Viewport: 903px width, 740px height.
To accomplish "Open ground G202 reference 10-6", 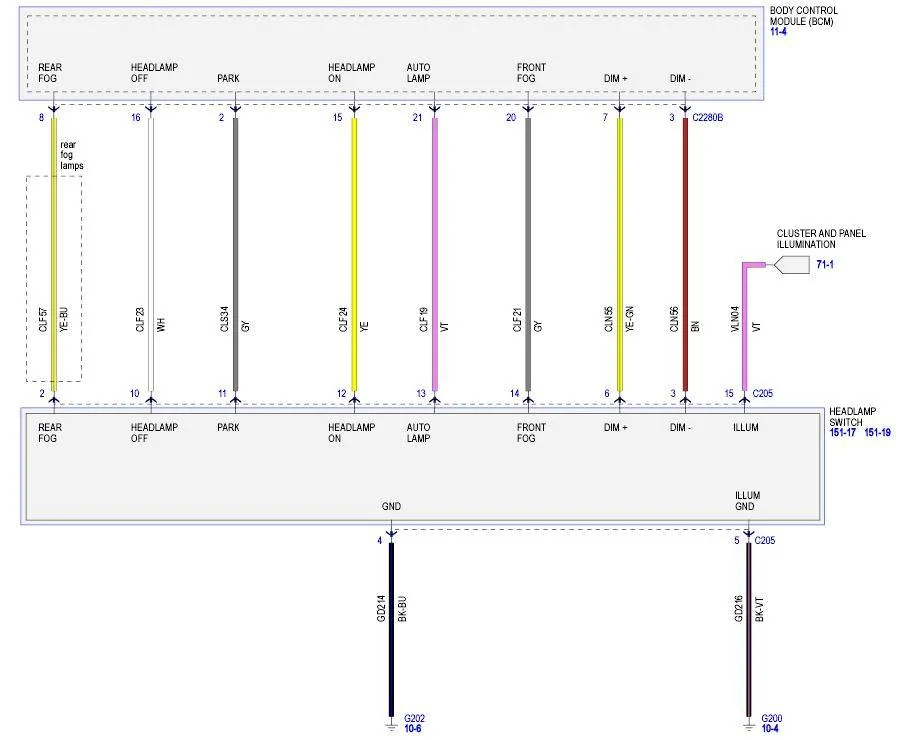I will (x=412, y=729).
